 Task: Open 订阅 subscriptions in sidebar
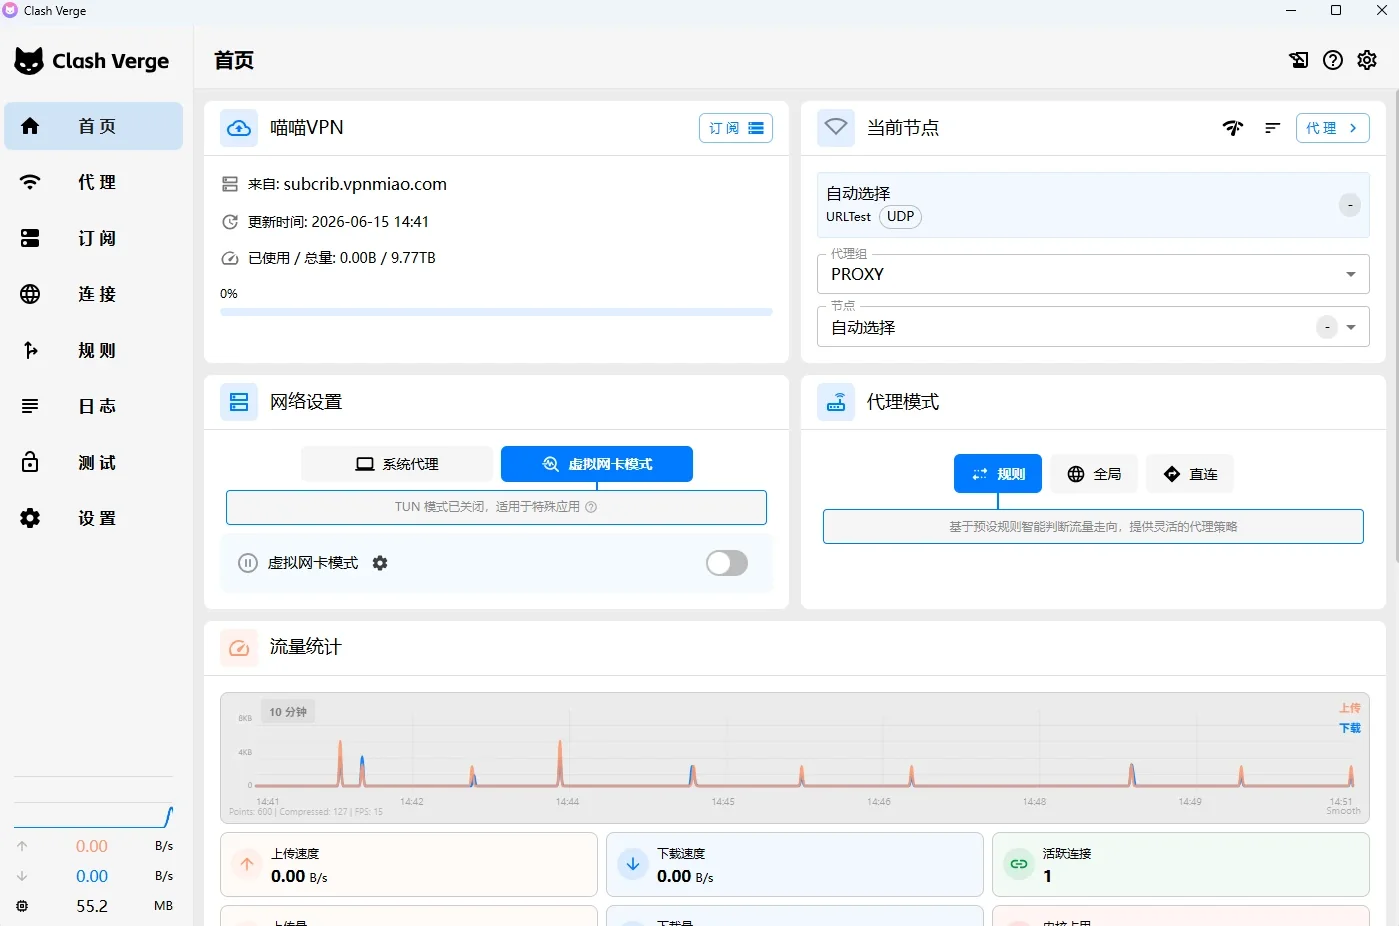[94, 238]
